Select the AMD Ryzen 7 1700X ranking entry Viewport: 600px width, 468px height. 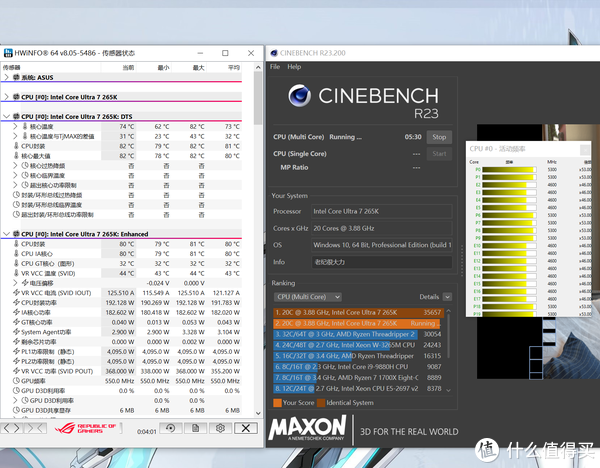[358, 378]
